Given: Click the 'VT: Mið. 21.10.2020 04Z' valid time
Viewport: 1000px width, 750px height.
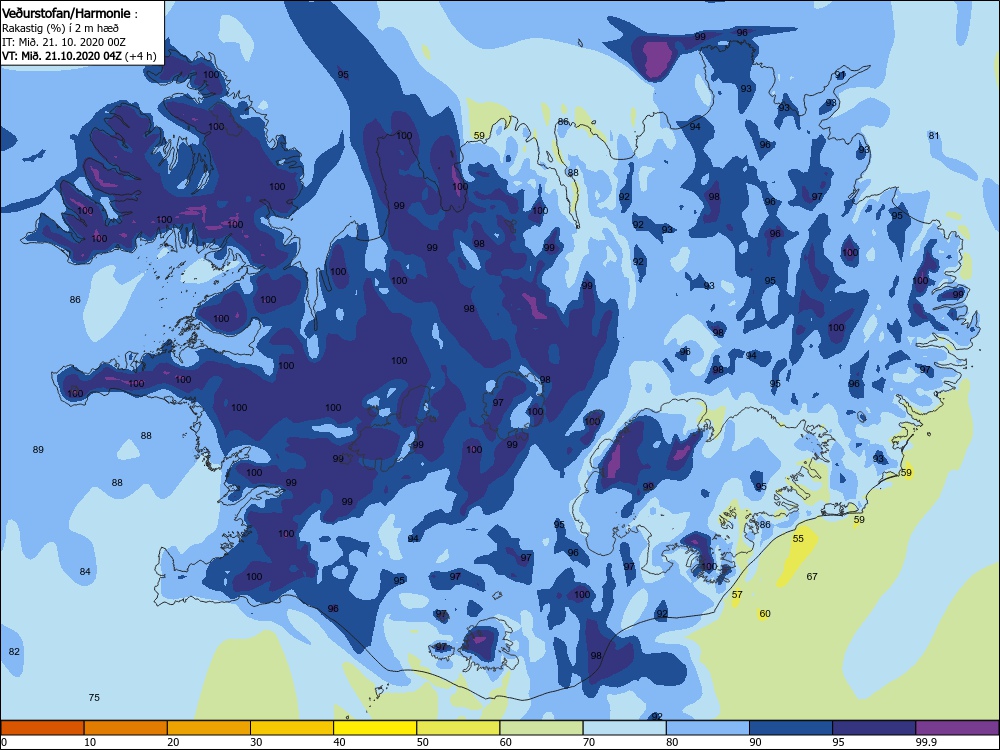Looking at the screenshot, I should click(x=61, y=56).
